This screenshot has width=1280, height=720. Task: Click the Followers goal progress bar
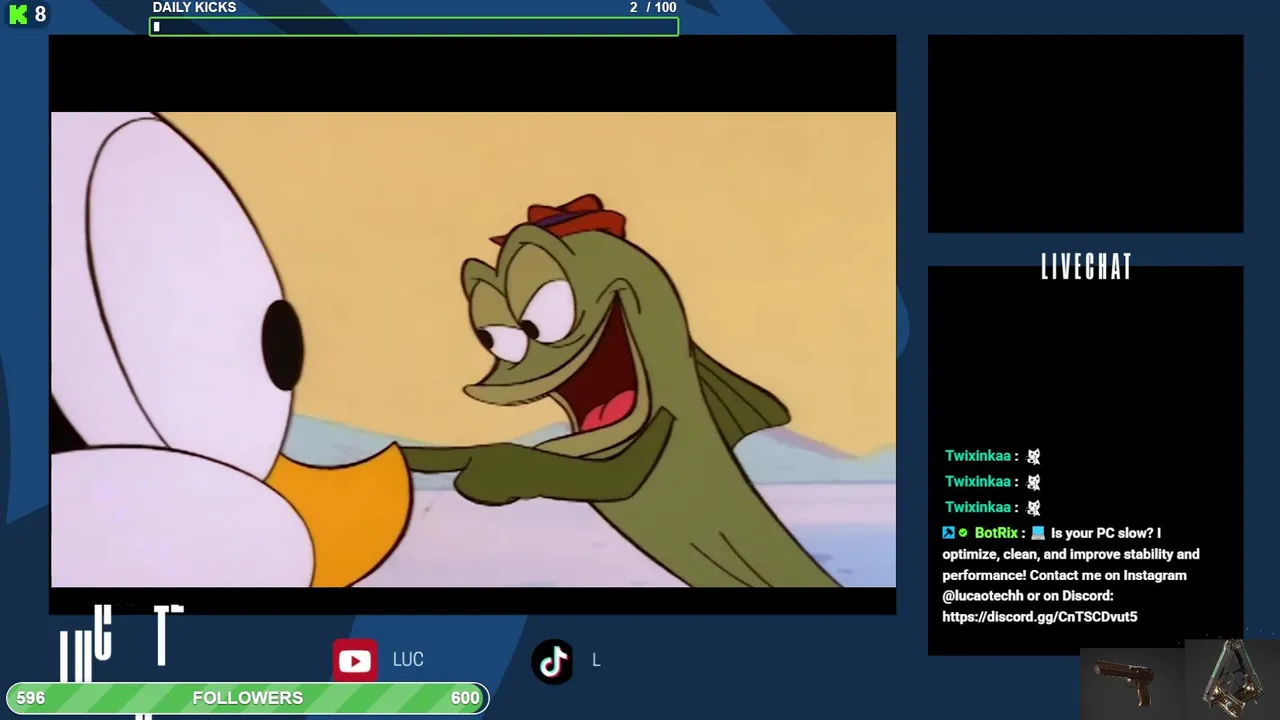(x=248, y=698)
